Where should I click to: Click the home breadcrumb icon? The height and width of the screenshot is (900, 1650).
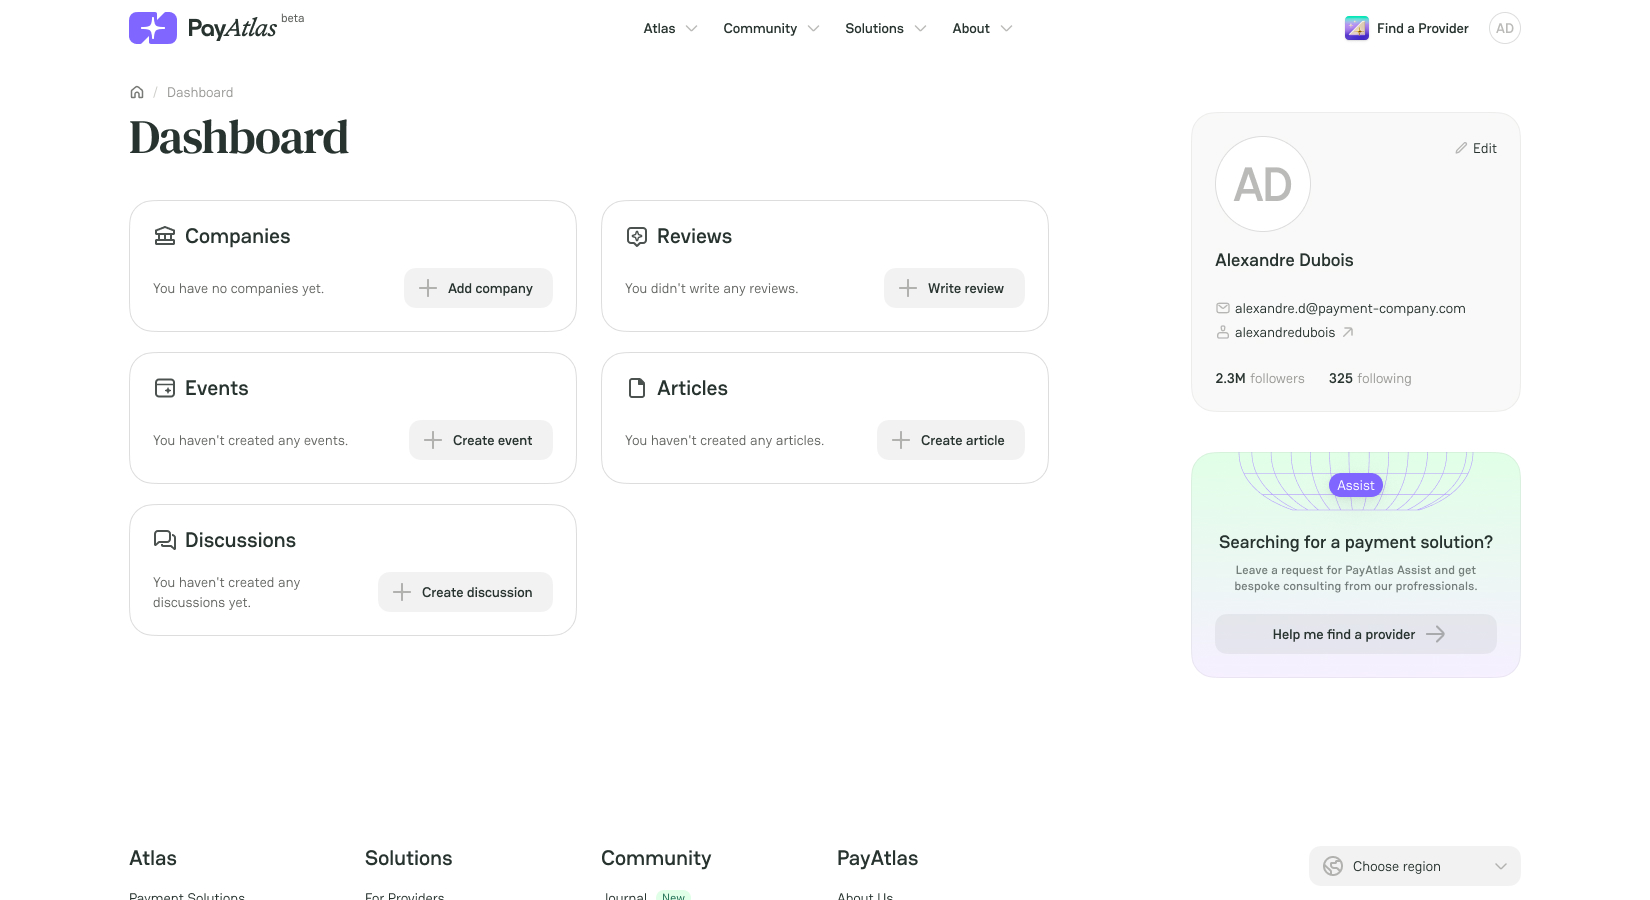tap(137, 92)
